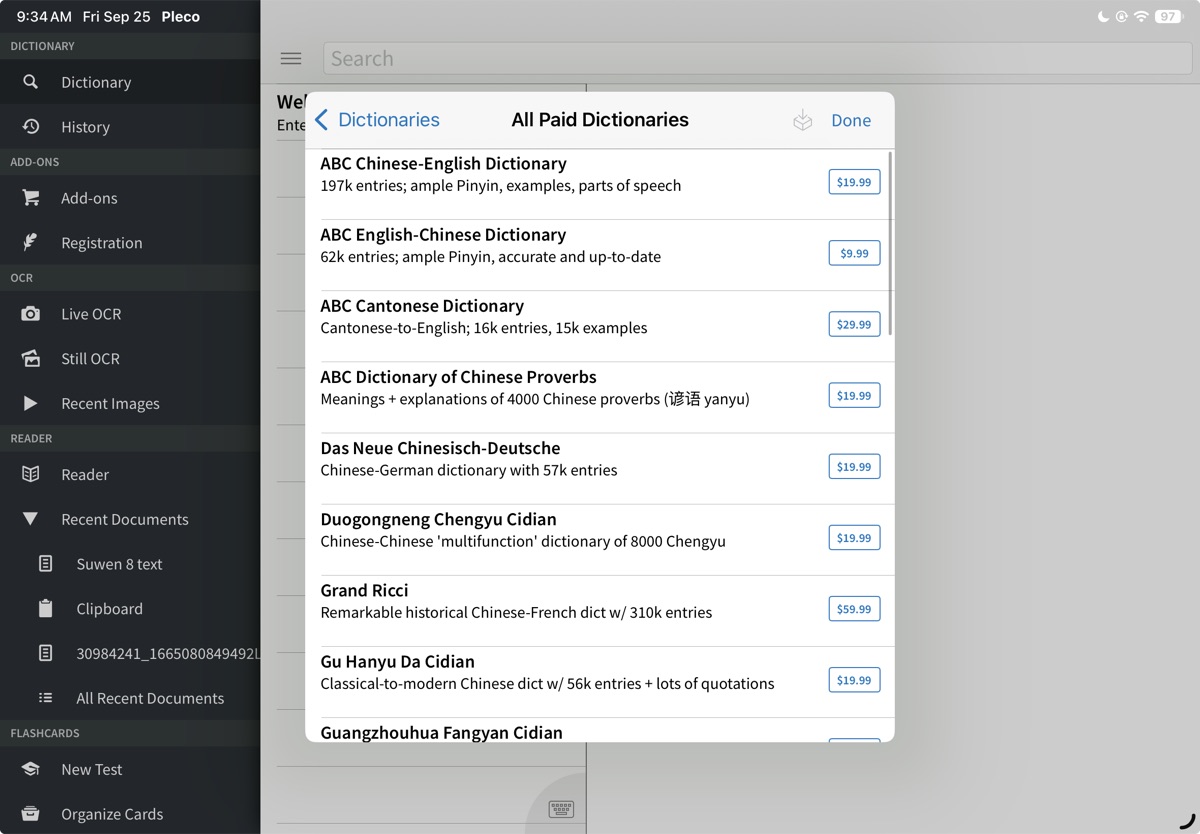Tap Done to close the dialog
The image size is (1200, 834).
[x=851, y=120]
